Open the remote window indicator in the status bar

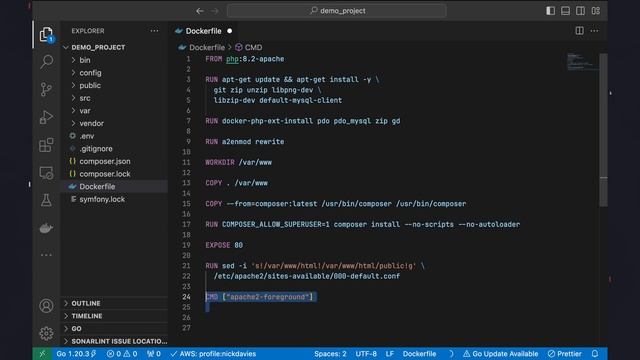(x=42, y=354)
